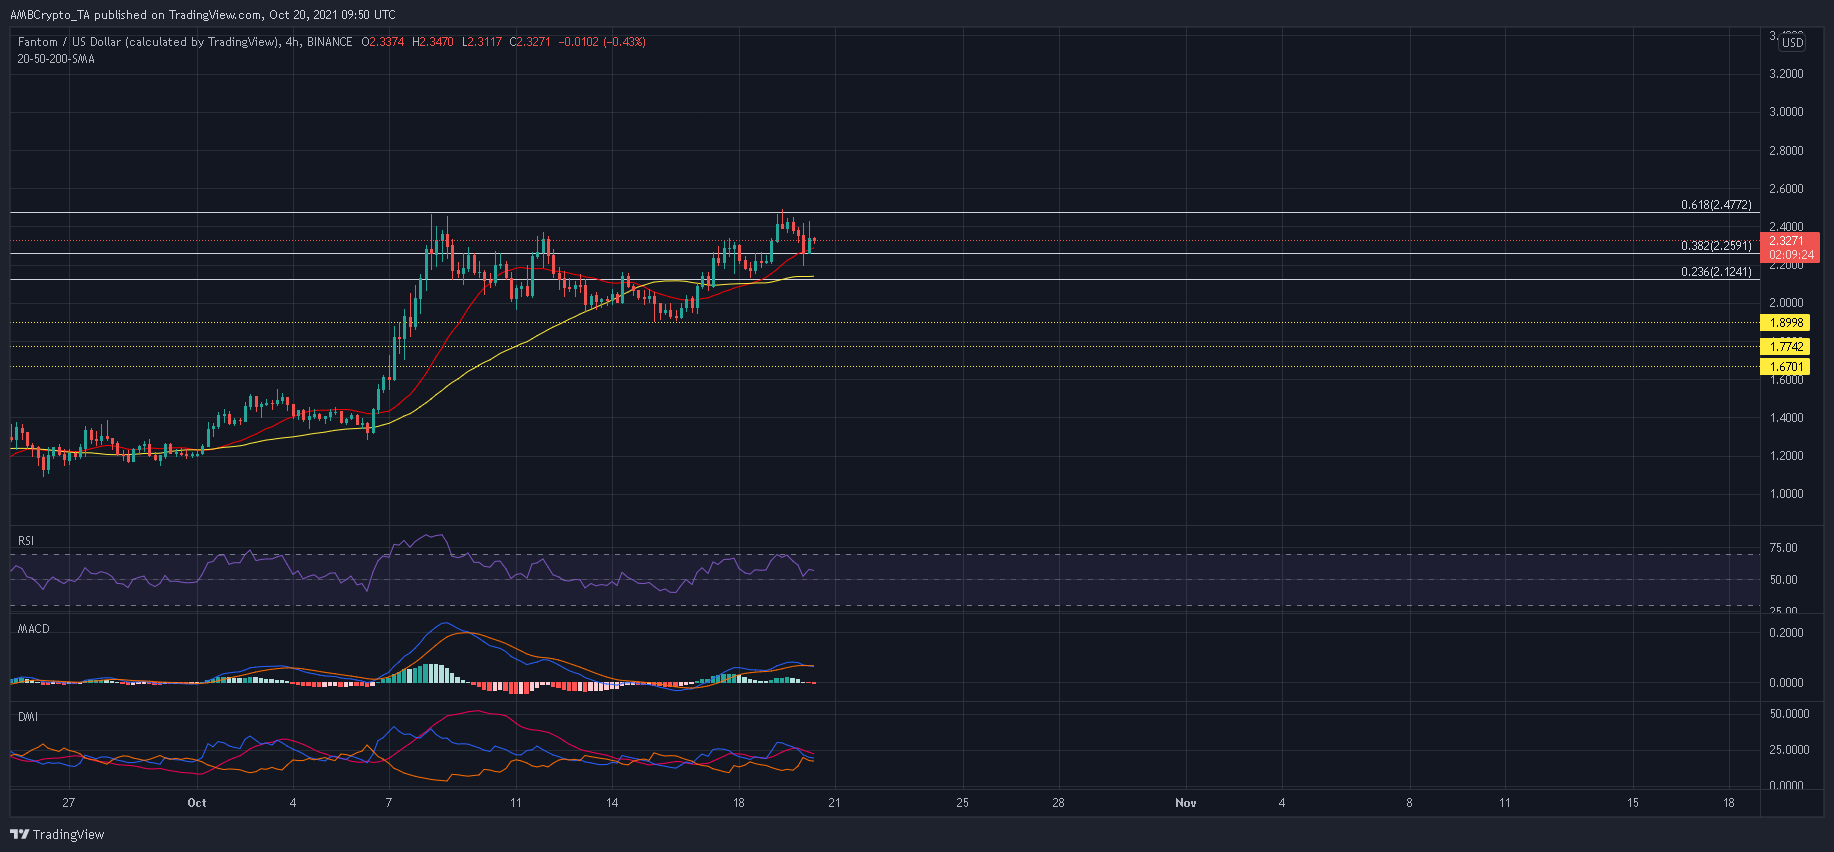Click the yellow 1.6701 price tag

(1786, 367)
